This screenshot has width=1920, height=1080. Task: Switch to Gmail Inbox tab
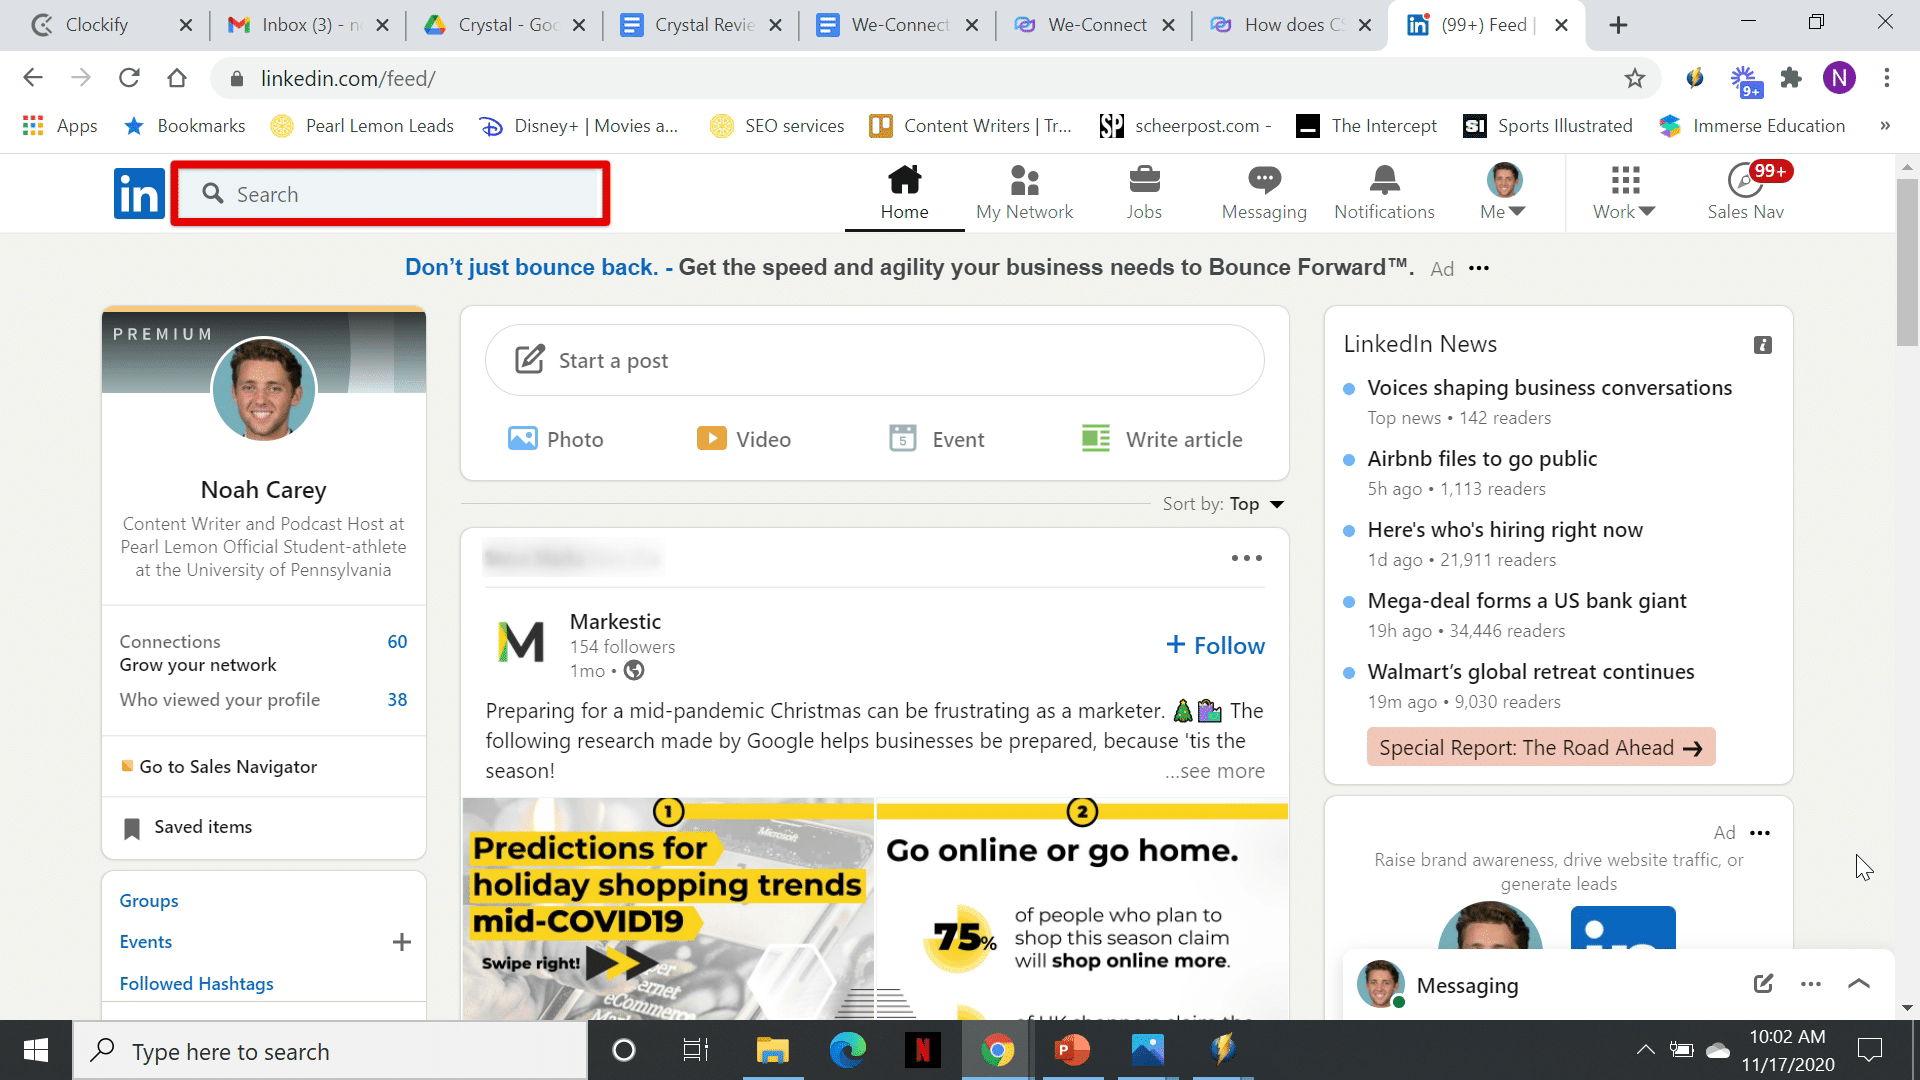click(308, 25)
